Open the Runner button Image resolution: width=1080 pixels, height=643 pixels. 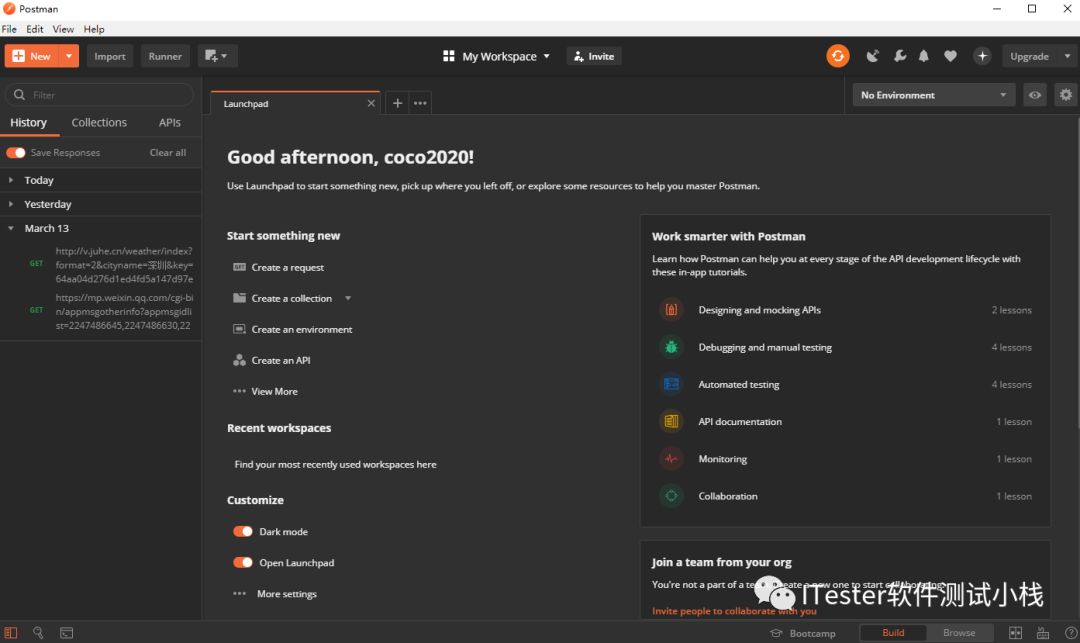(165, 56)
